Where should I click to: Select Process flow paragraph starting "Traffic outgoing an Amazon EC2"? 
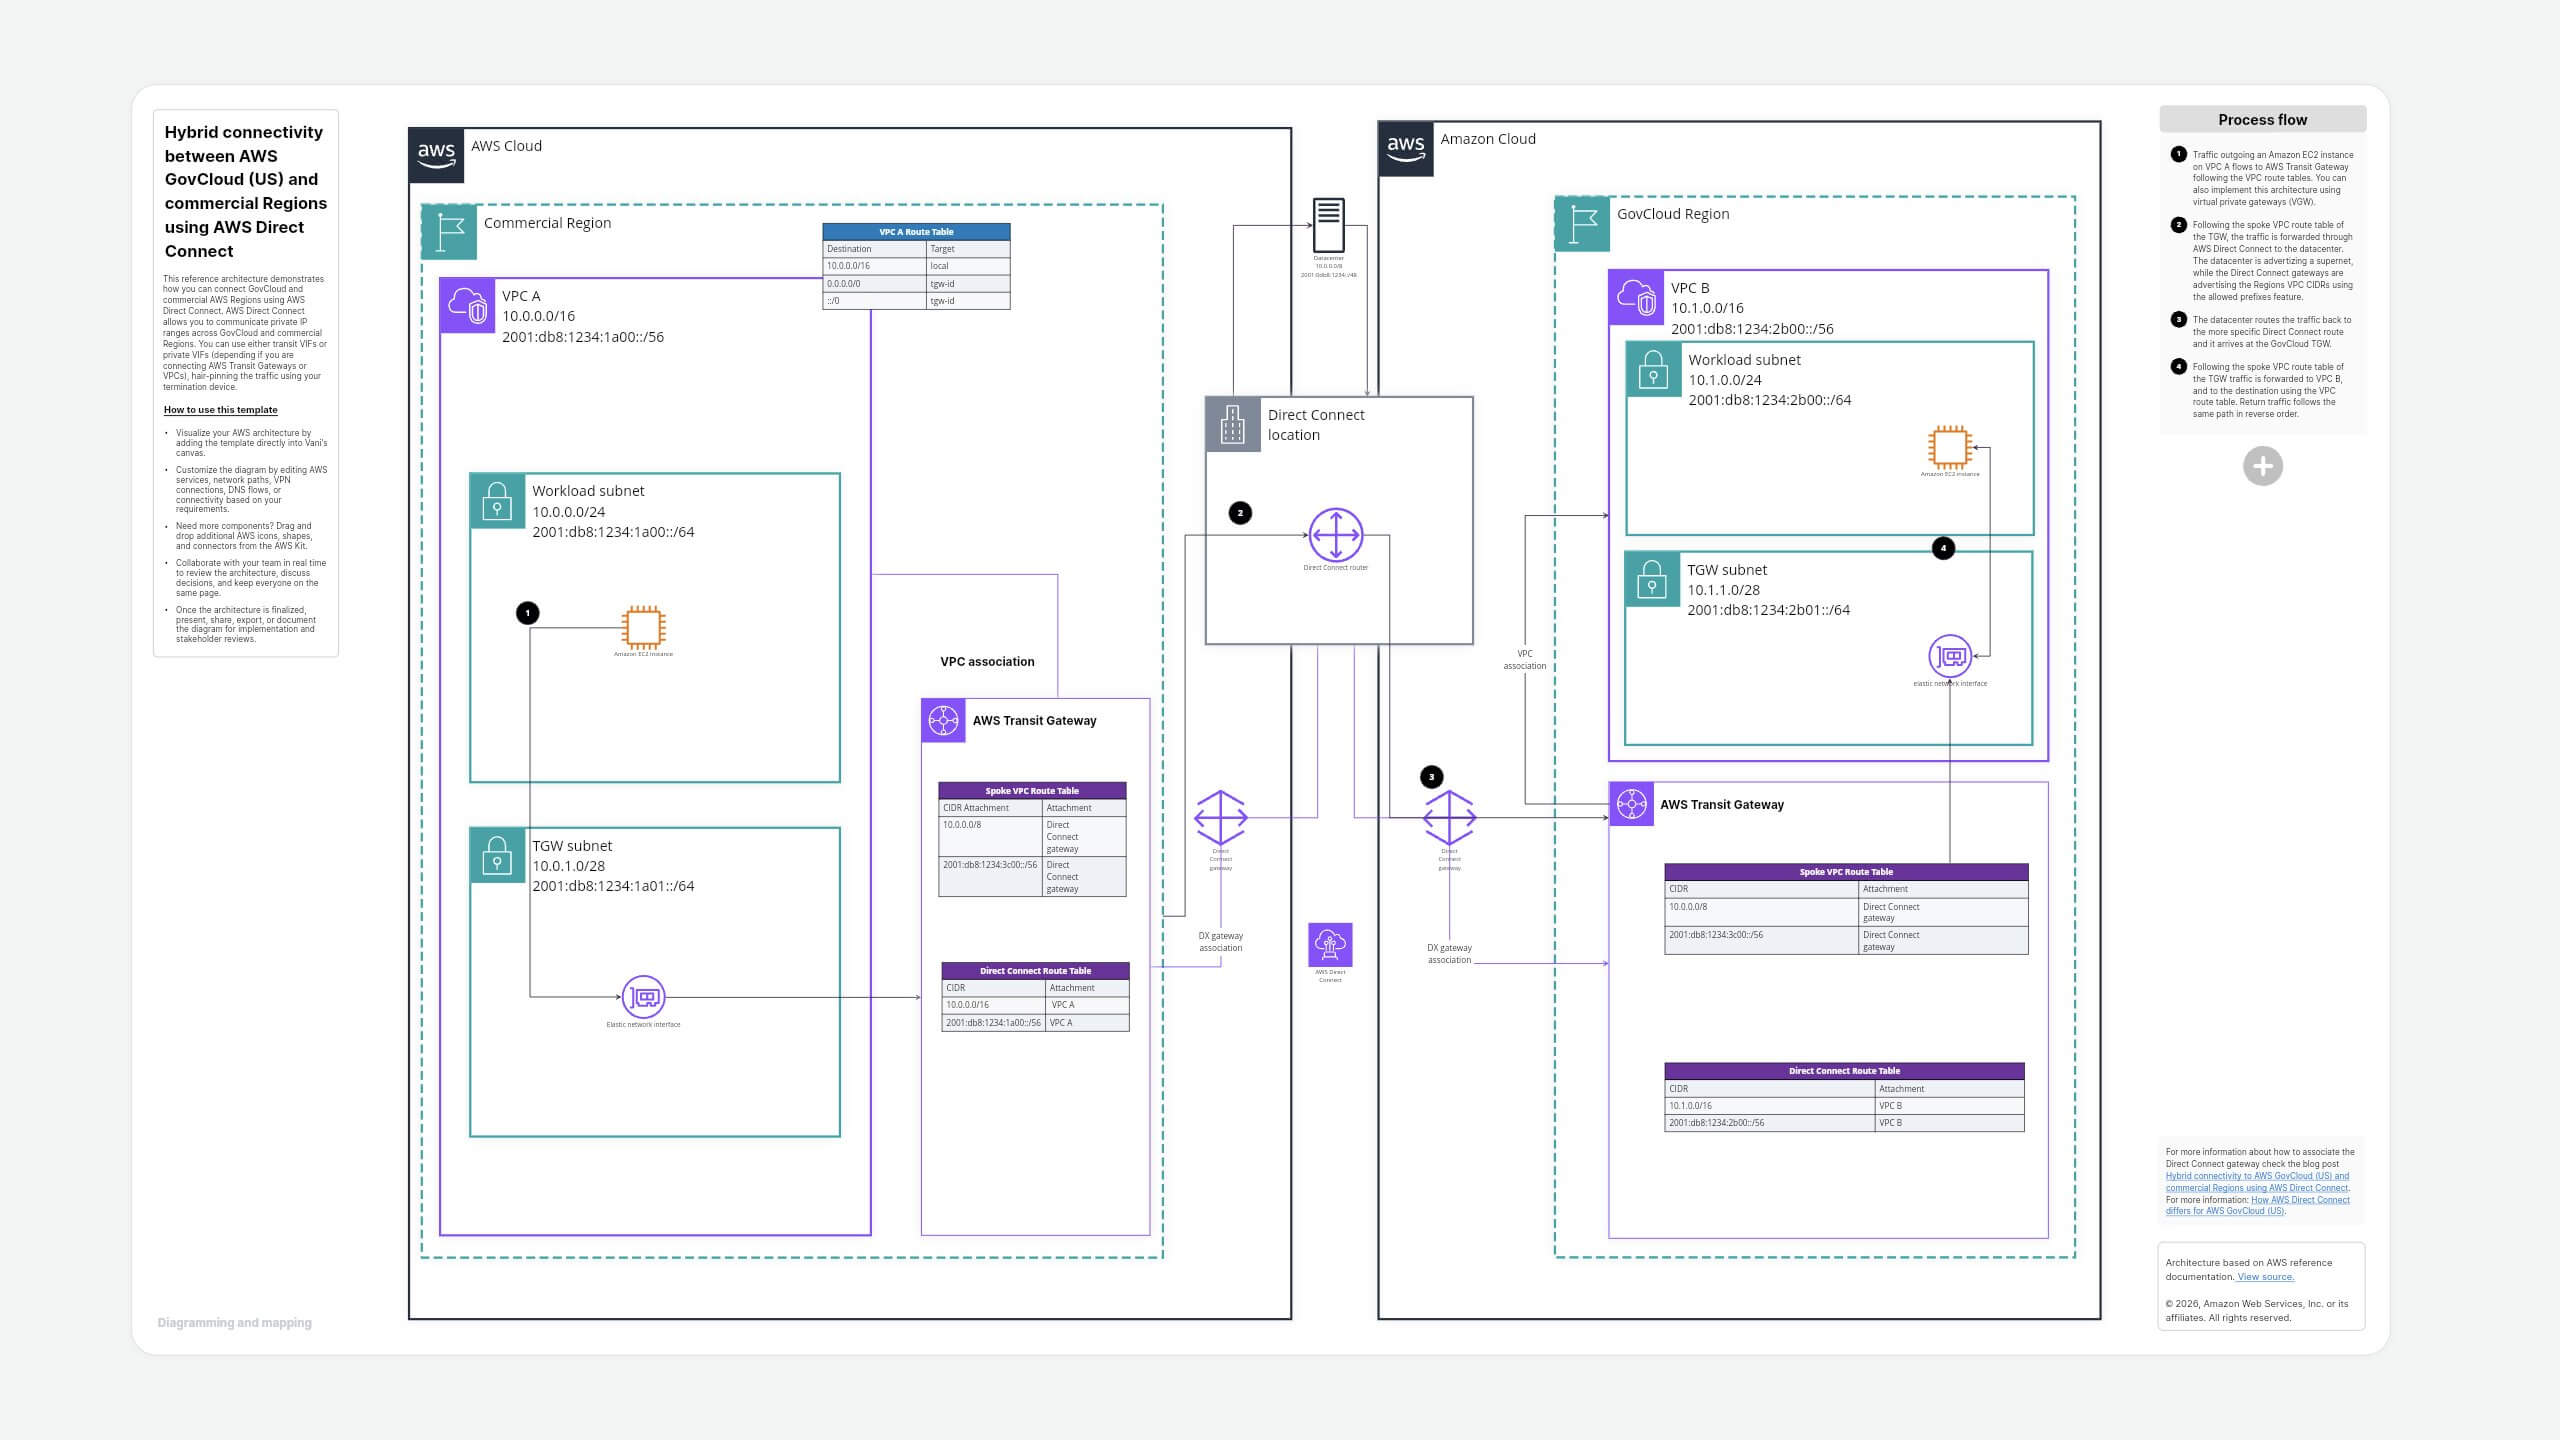point(2273,178)
